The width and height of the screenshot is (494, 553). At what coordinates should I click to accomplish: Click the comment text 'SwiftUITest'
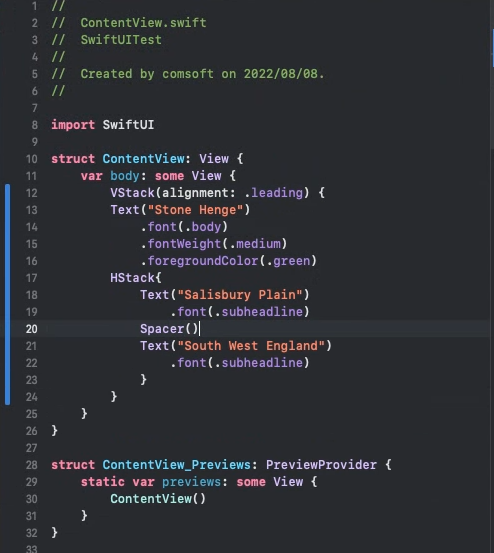click(x=121, y=40)
